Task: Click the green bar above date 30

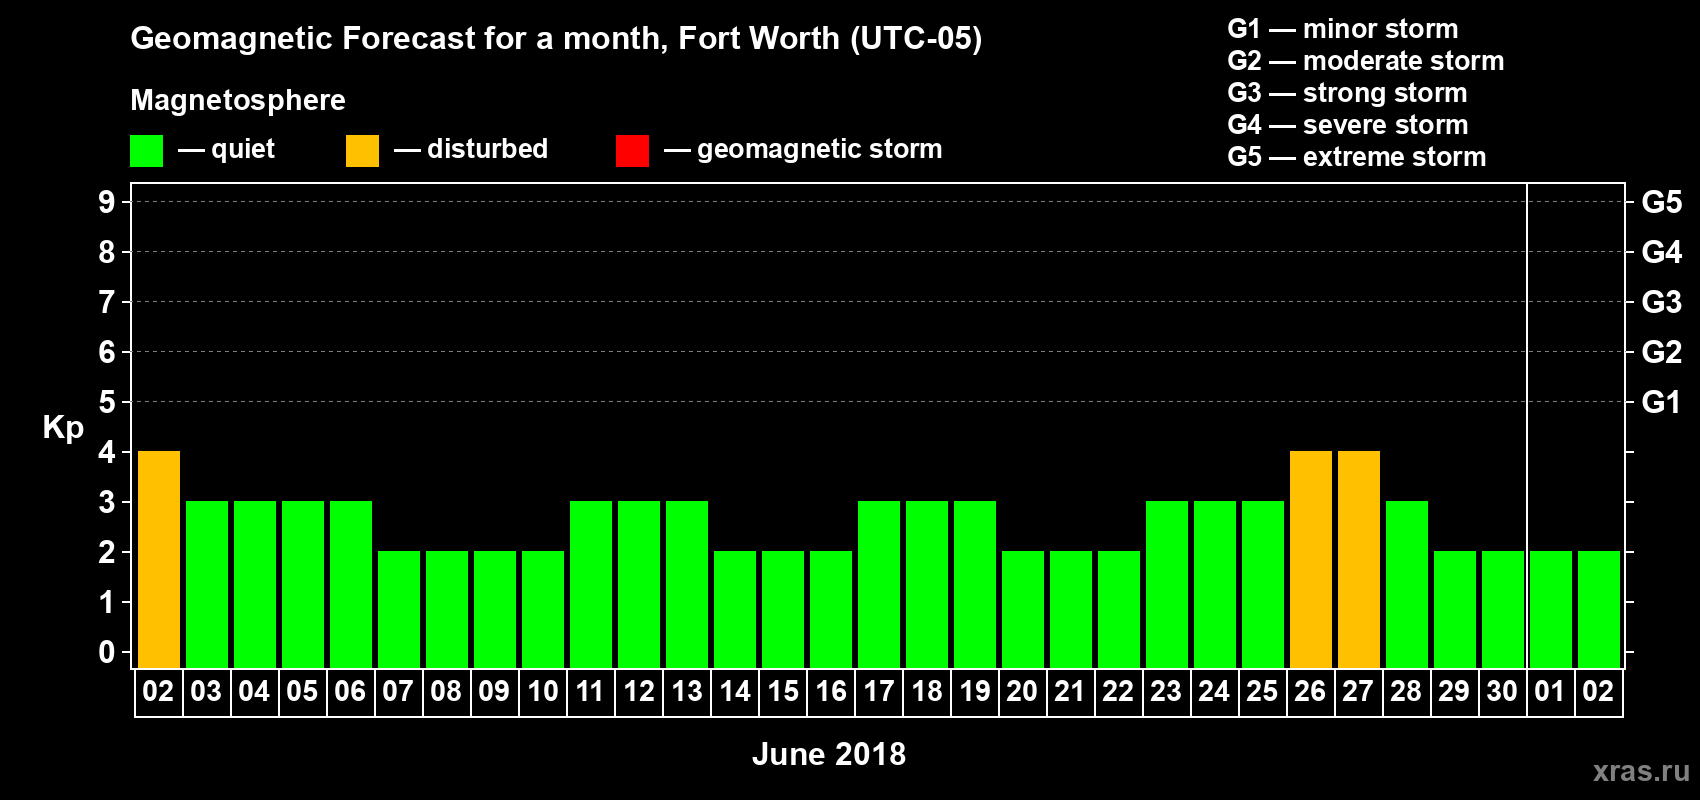Action: click(x=1502, y=608)
